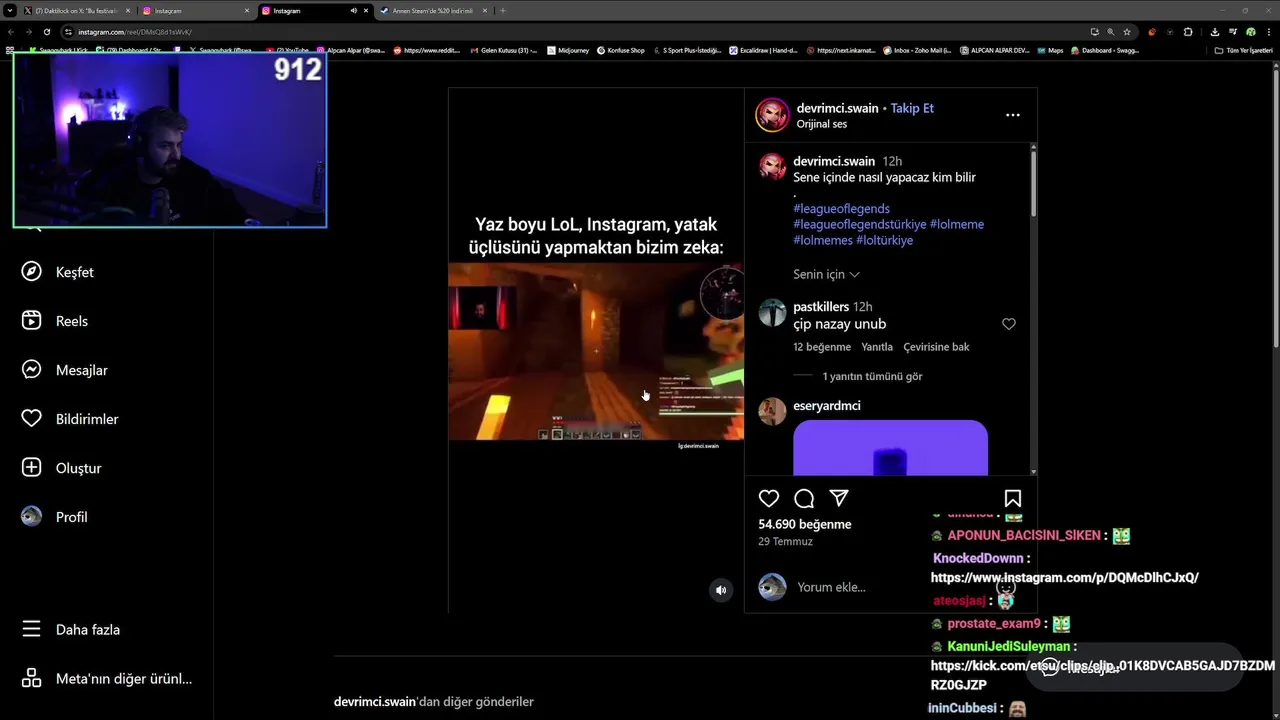Bookmark this page with star icon
This screenshot has width=1280, height=720.
coord(1127,31)
